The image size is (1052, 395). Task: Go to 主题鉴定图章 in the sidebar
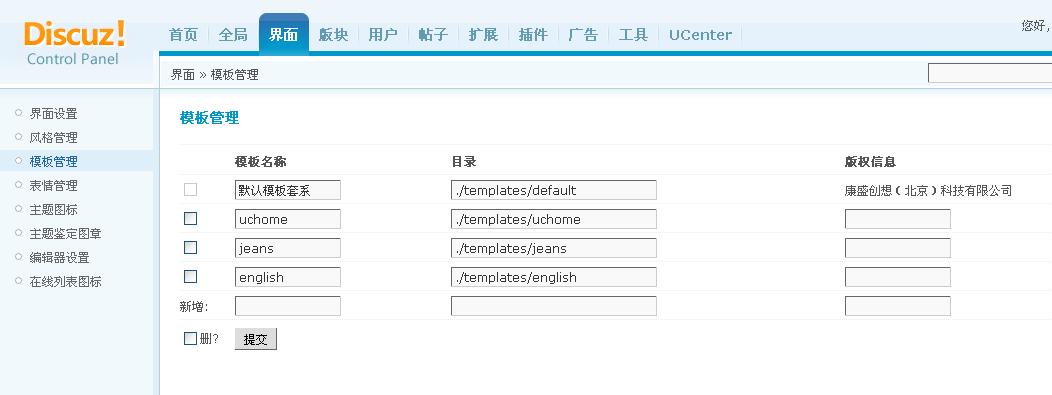pos(66,234)
